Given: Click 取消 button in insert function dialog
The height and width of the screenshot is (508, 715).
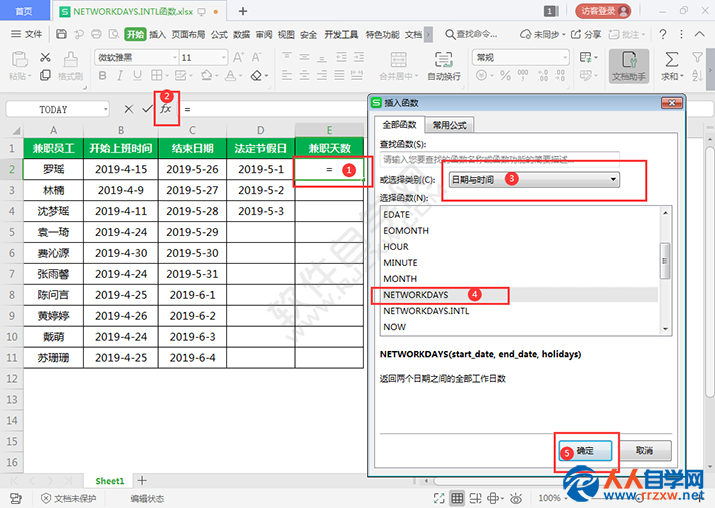Looking at the screenshot, I should pos(645,451).
